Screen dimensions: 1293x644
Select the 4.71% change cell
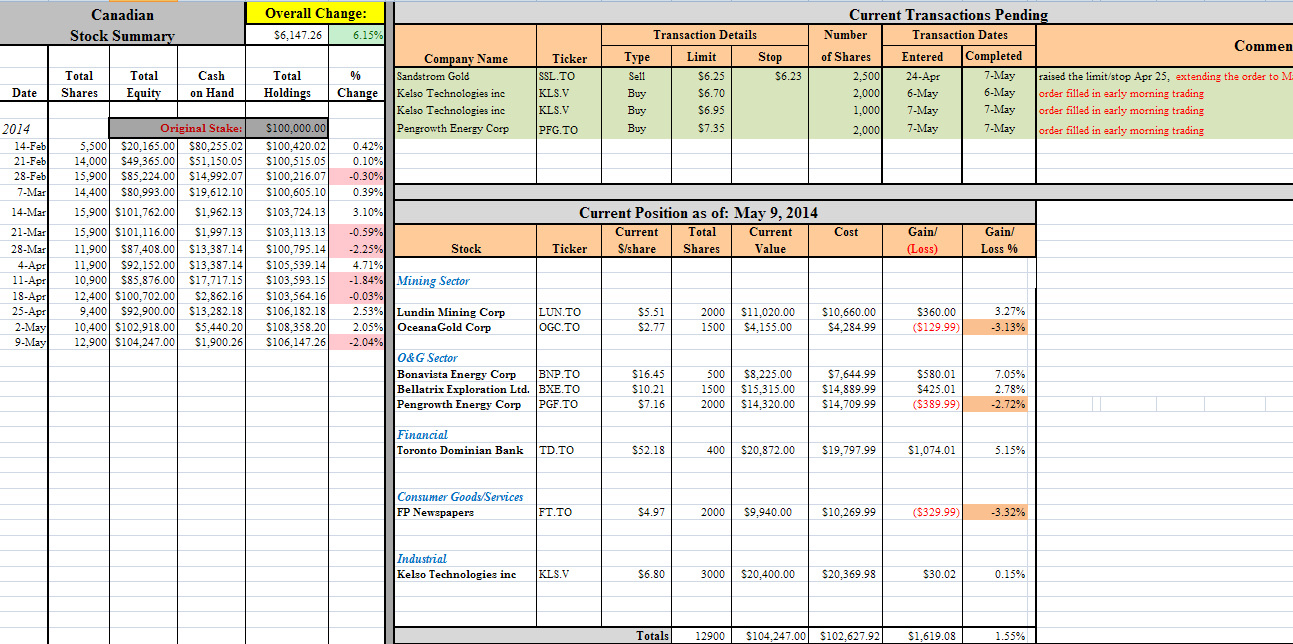(x=357, y=265)
